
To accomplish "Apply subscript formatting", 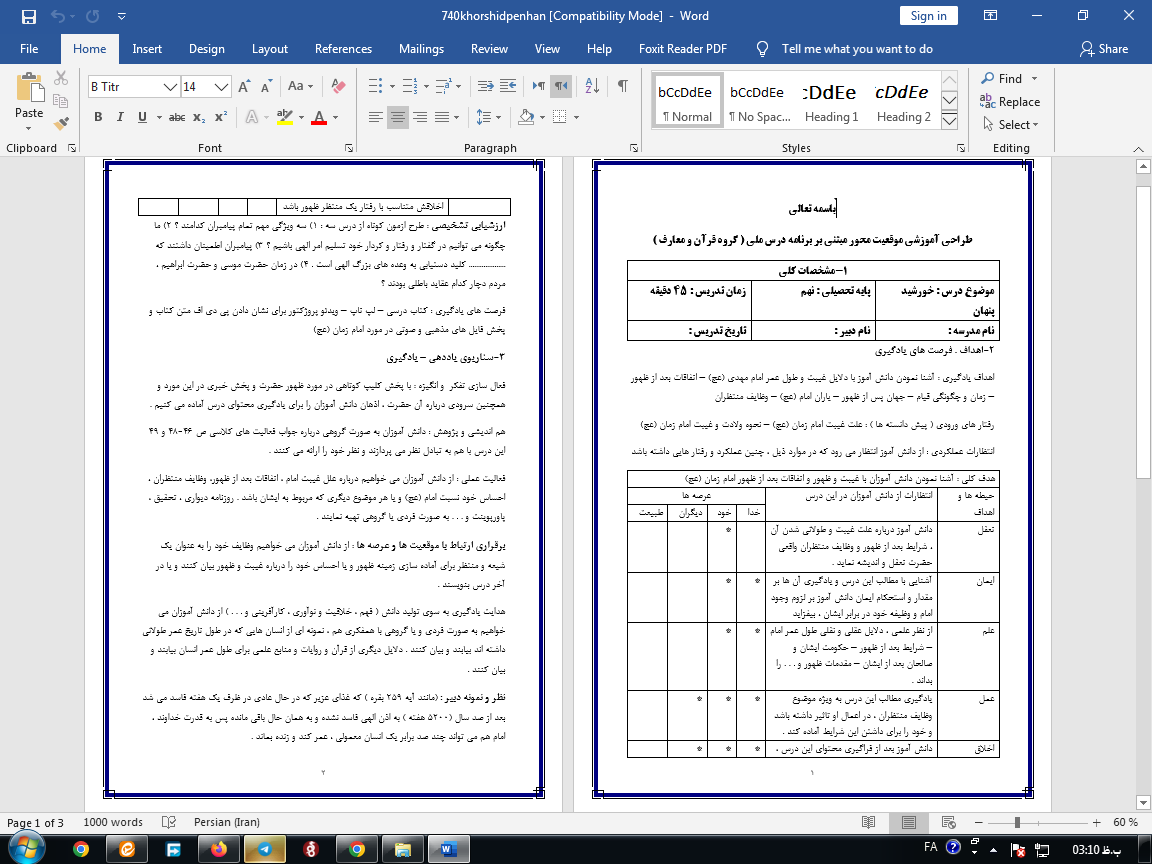I will [x=199, y=117].
